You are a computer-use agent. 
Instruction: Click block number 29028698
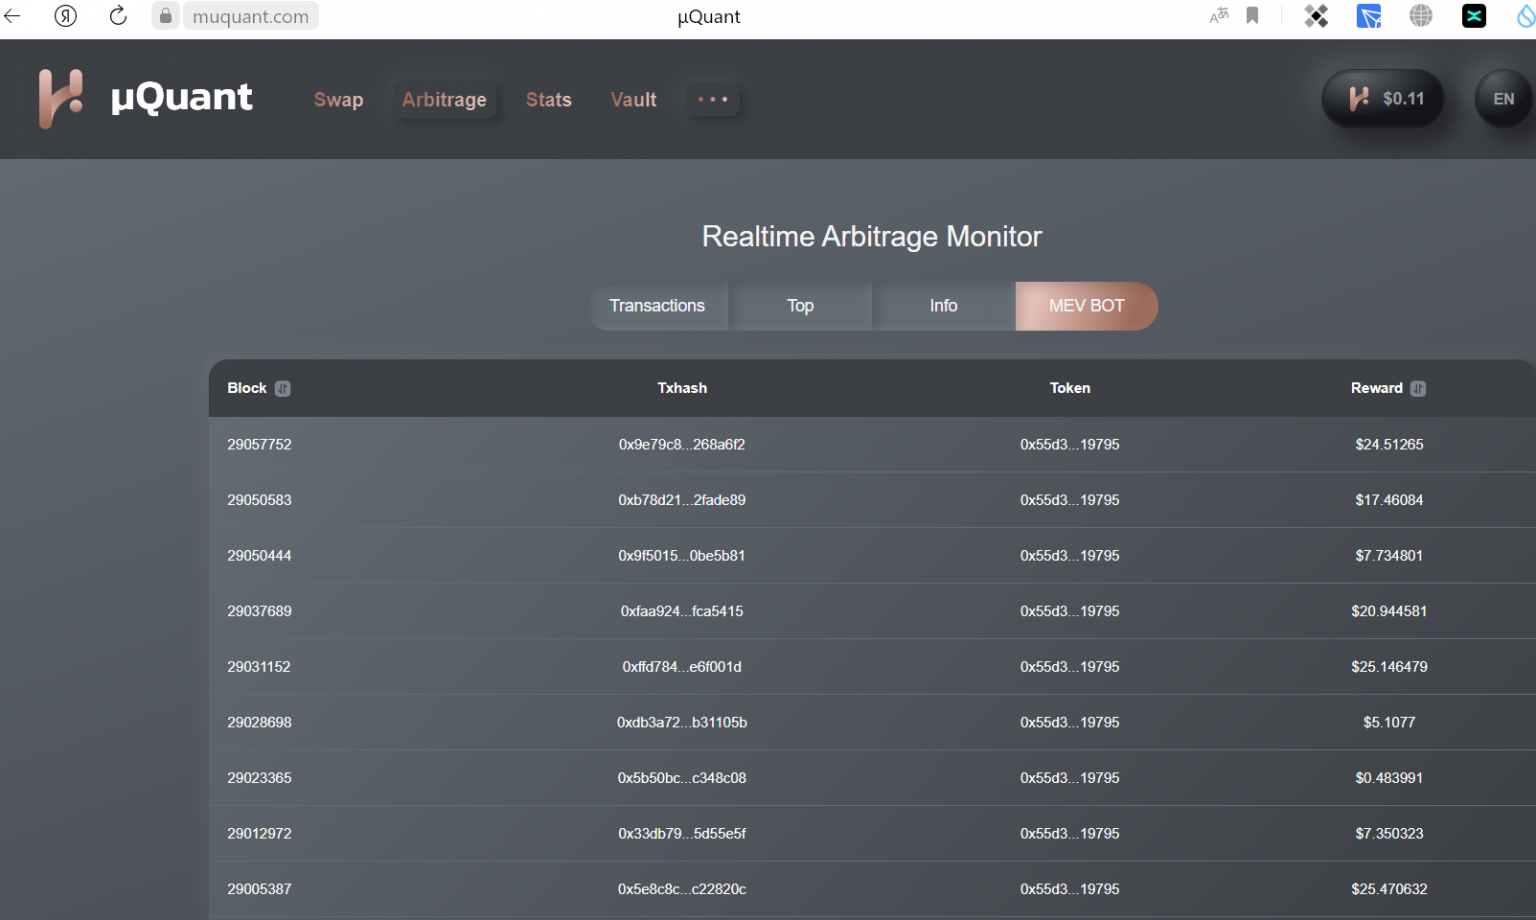coord(259,722)
